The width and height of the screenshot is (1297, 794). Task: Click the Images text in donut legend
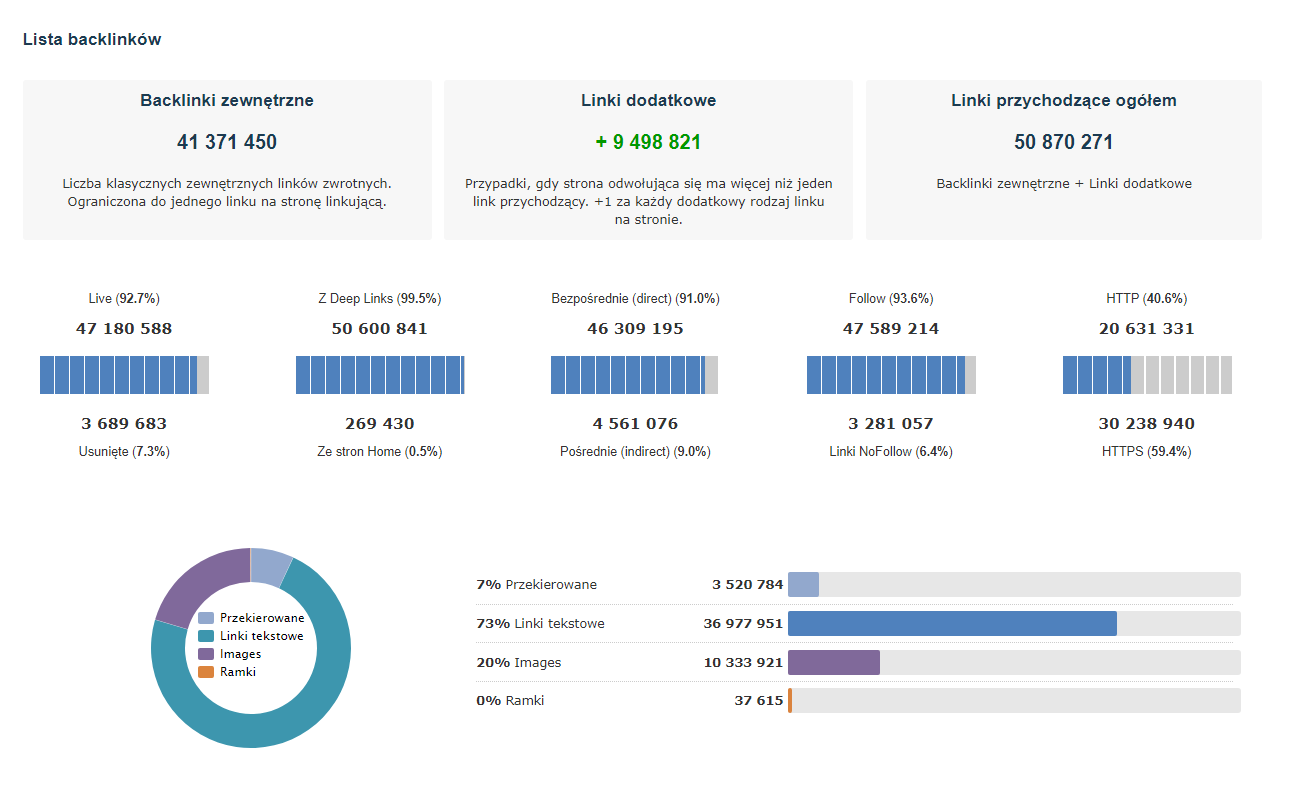point(240,654)
